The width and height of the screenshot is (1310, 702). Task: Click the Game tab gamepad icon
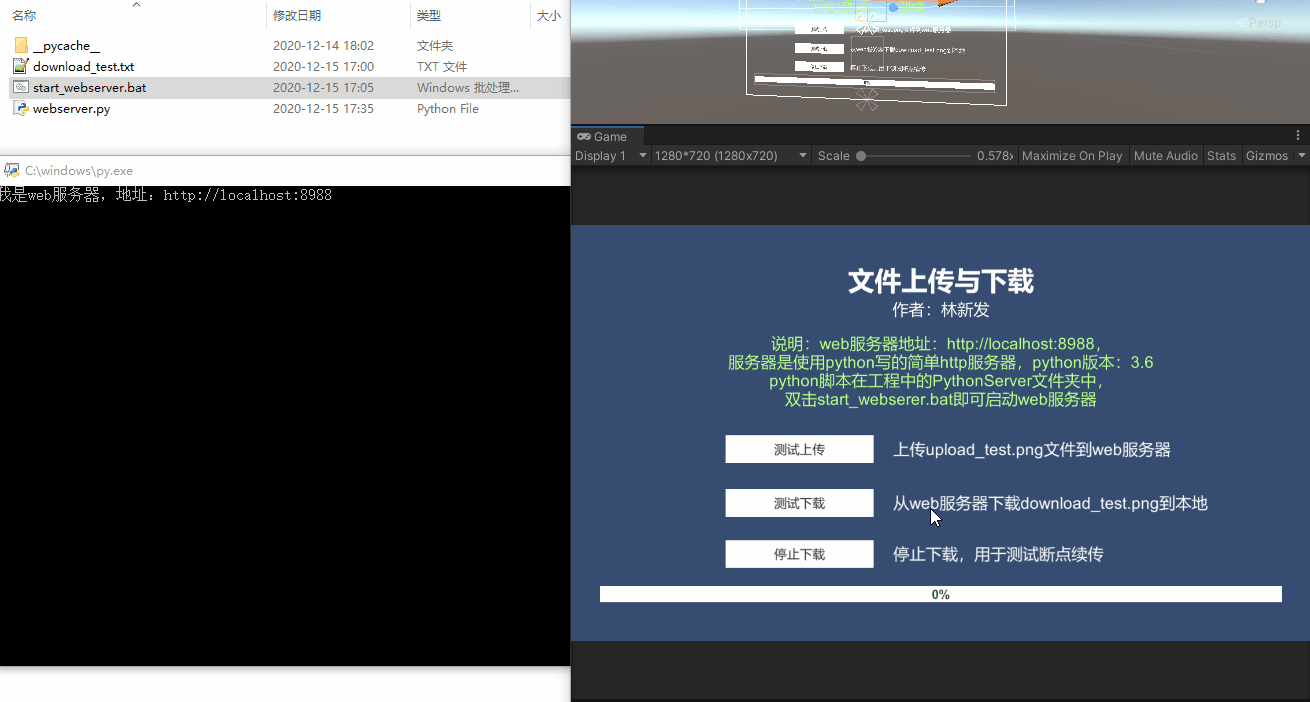(x=584, y=135)
